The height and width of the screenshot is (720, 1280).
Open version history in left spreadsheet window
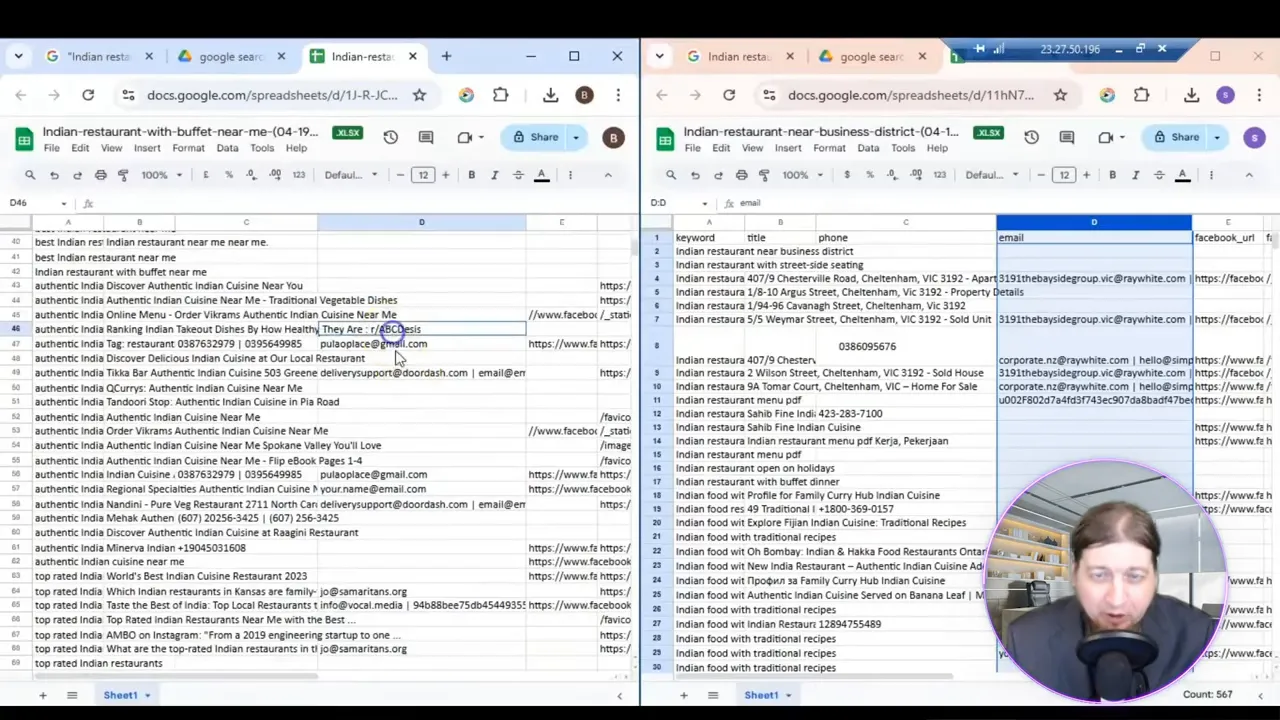pyautogui.click(x=390, y=137)
